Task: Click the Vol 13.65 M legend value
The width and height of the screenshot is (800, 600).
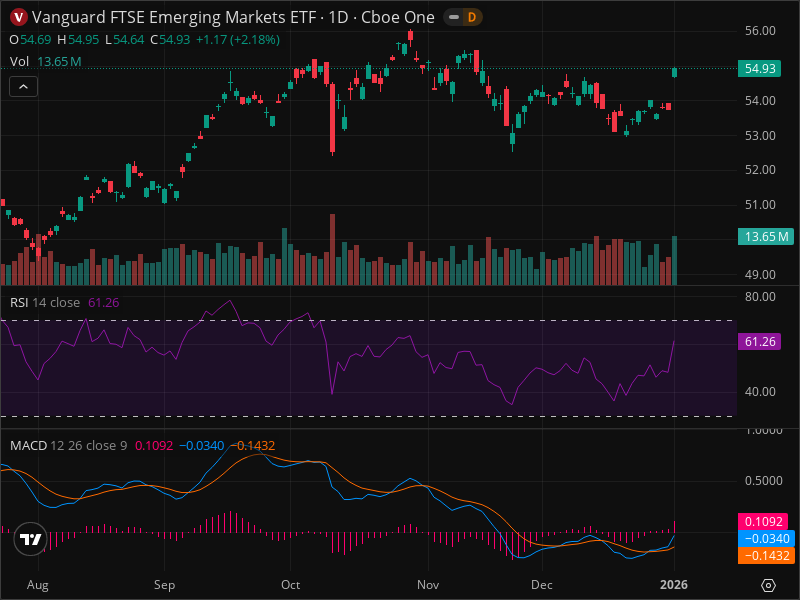Action: pos(59,62)
